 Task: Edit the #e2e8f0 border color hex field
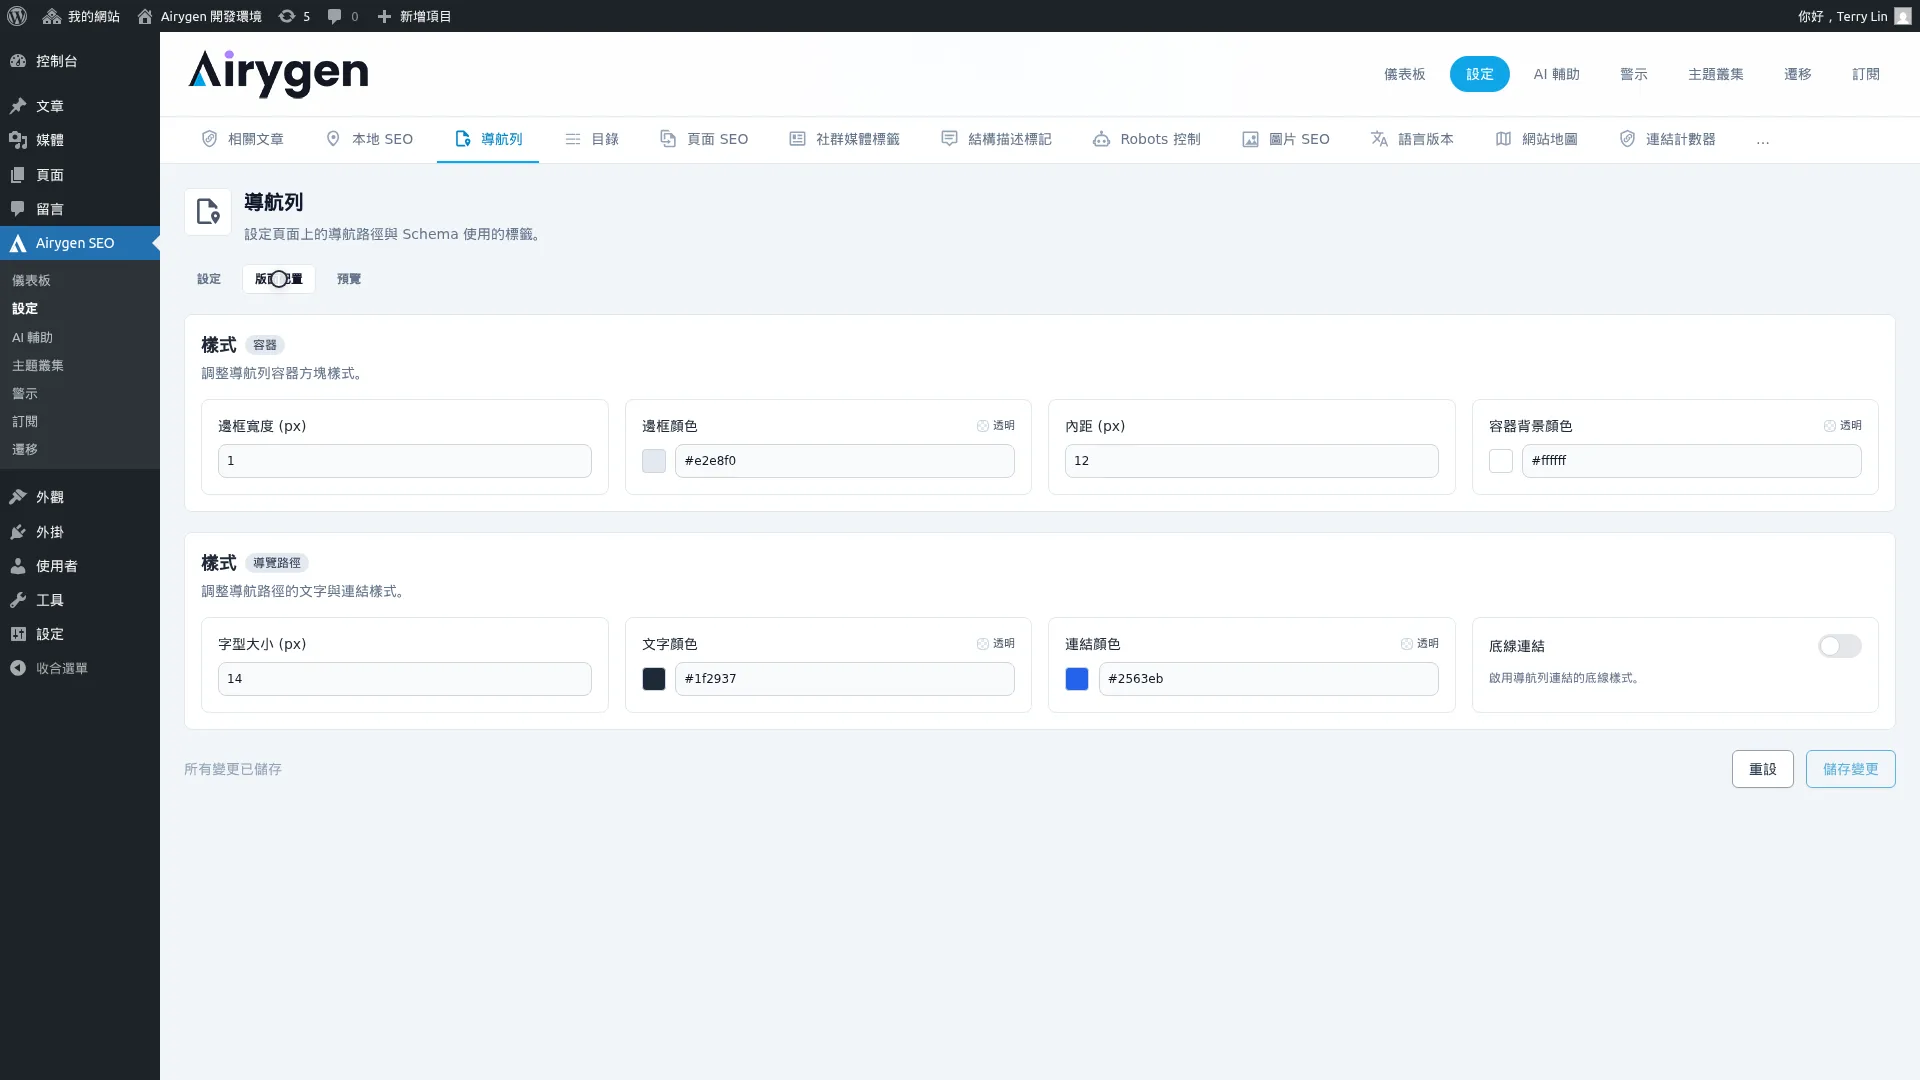(x=845, y=461)
